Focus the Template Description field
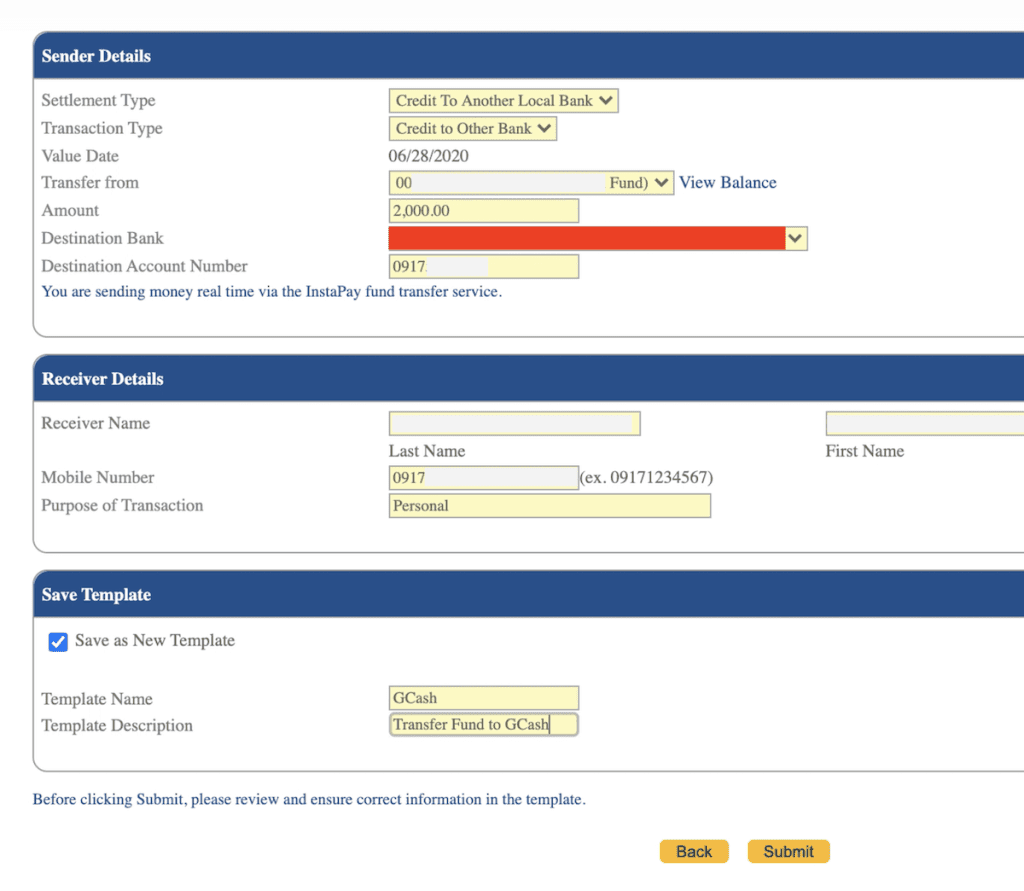 [483, 725]
